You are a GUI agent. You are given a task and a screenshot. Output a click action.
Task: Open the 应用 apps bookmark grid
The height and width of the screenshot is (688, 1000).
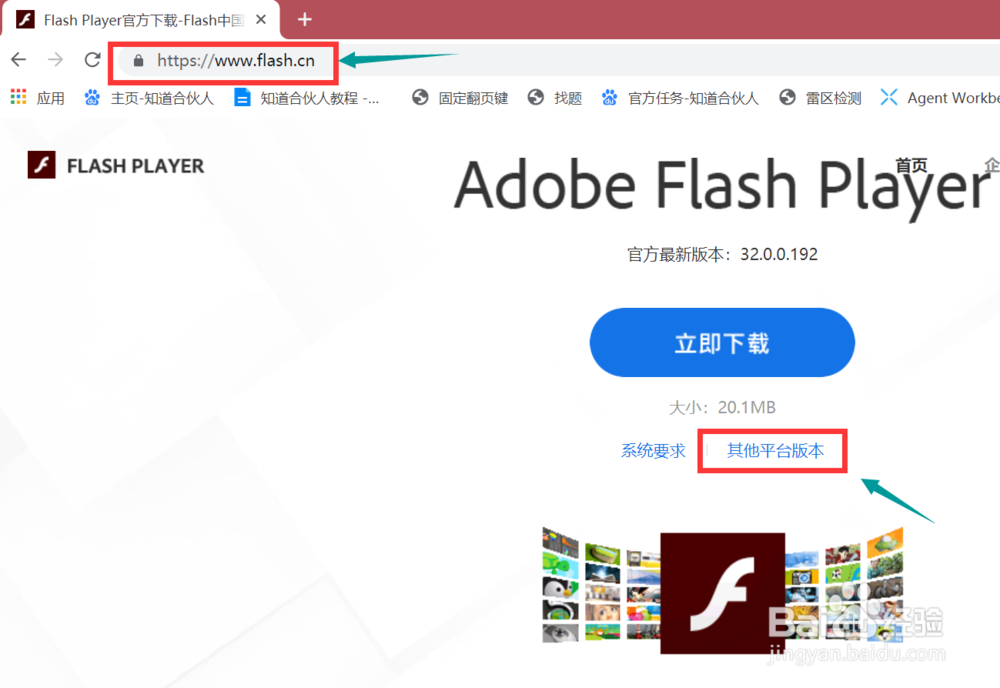coord(38,98)
